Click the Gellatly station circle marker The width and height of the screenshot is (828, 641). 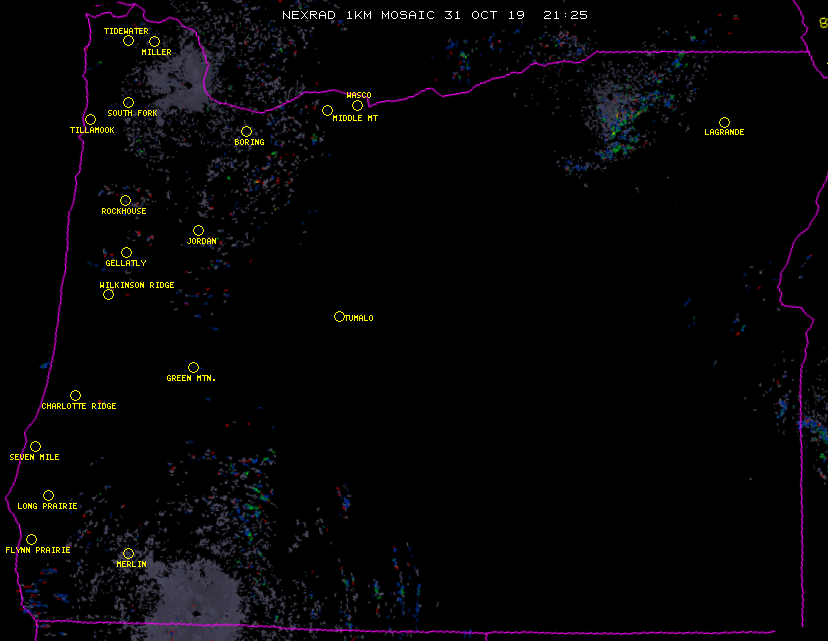coord(126,253)
